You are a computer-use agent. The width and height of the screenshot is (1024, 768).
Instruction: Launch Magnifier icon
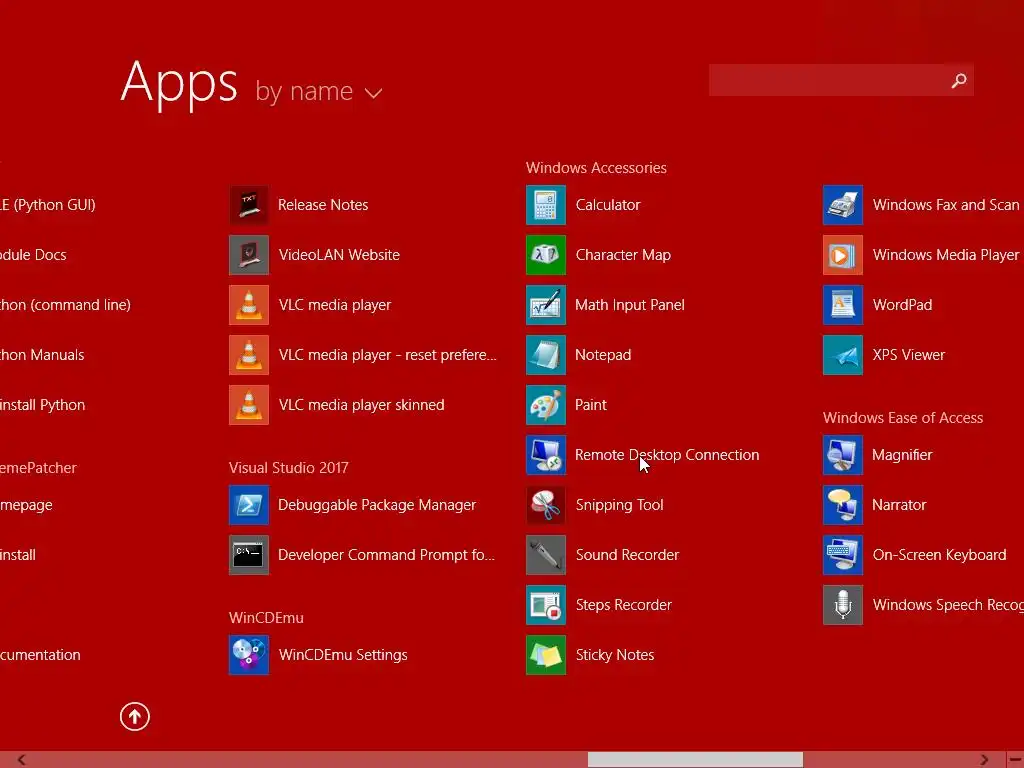point(843,455)
